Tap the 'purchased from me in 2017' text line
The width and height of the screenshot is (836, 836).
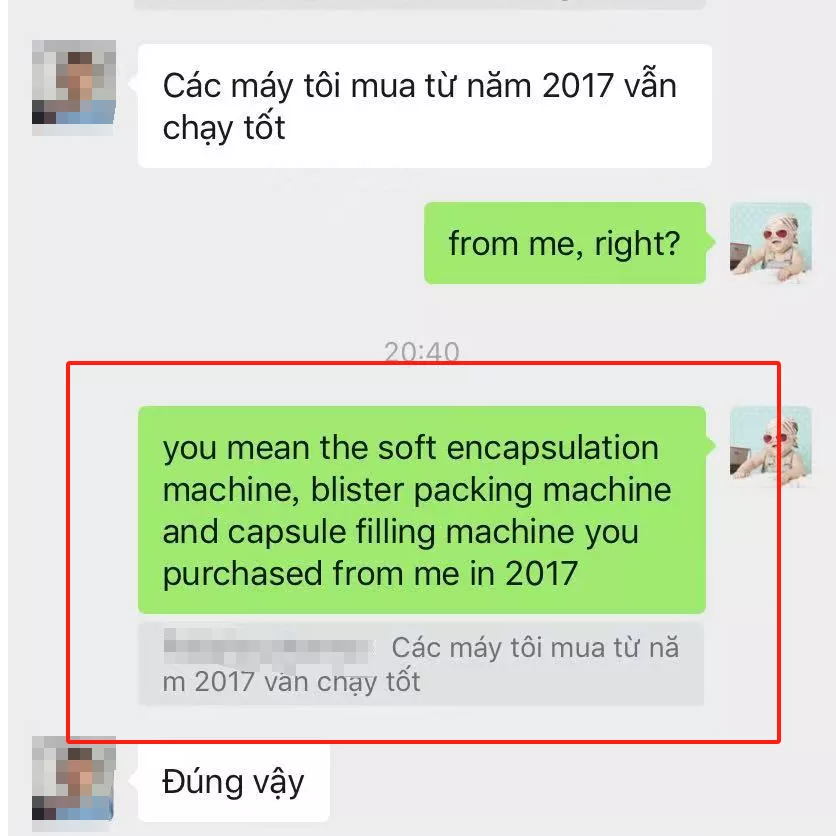[370, 574]
